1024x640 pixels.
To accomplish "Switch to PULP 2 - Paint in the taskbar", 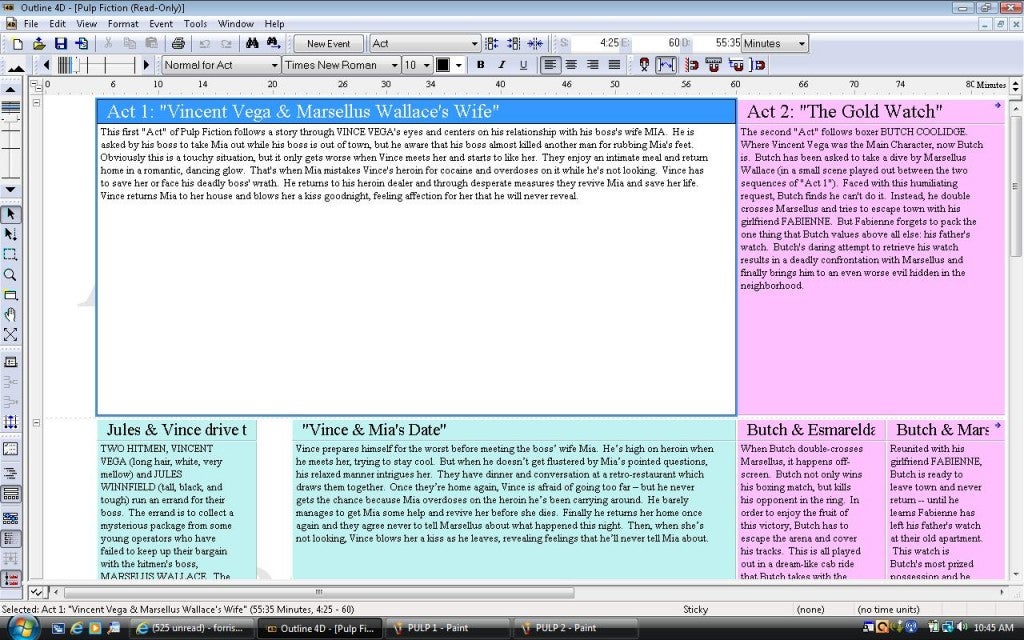I will [x=575, y=628].
